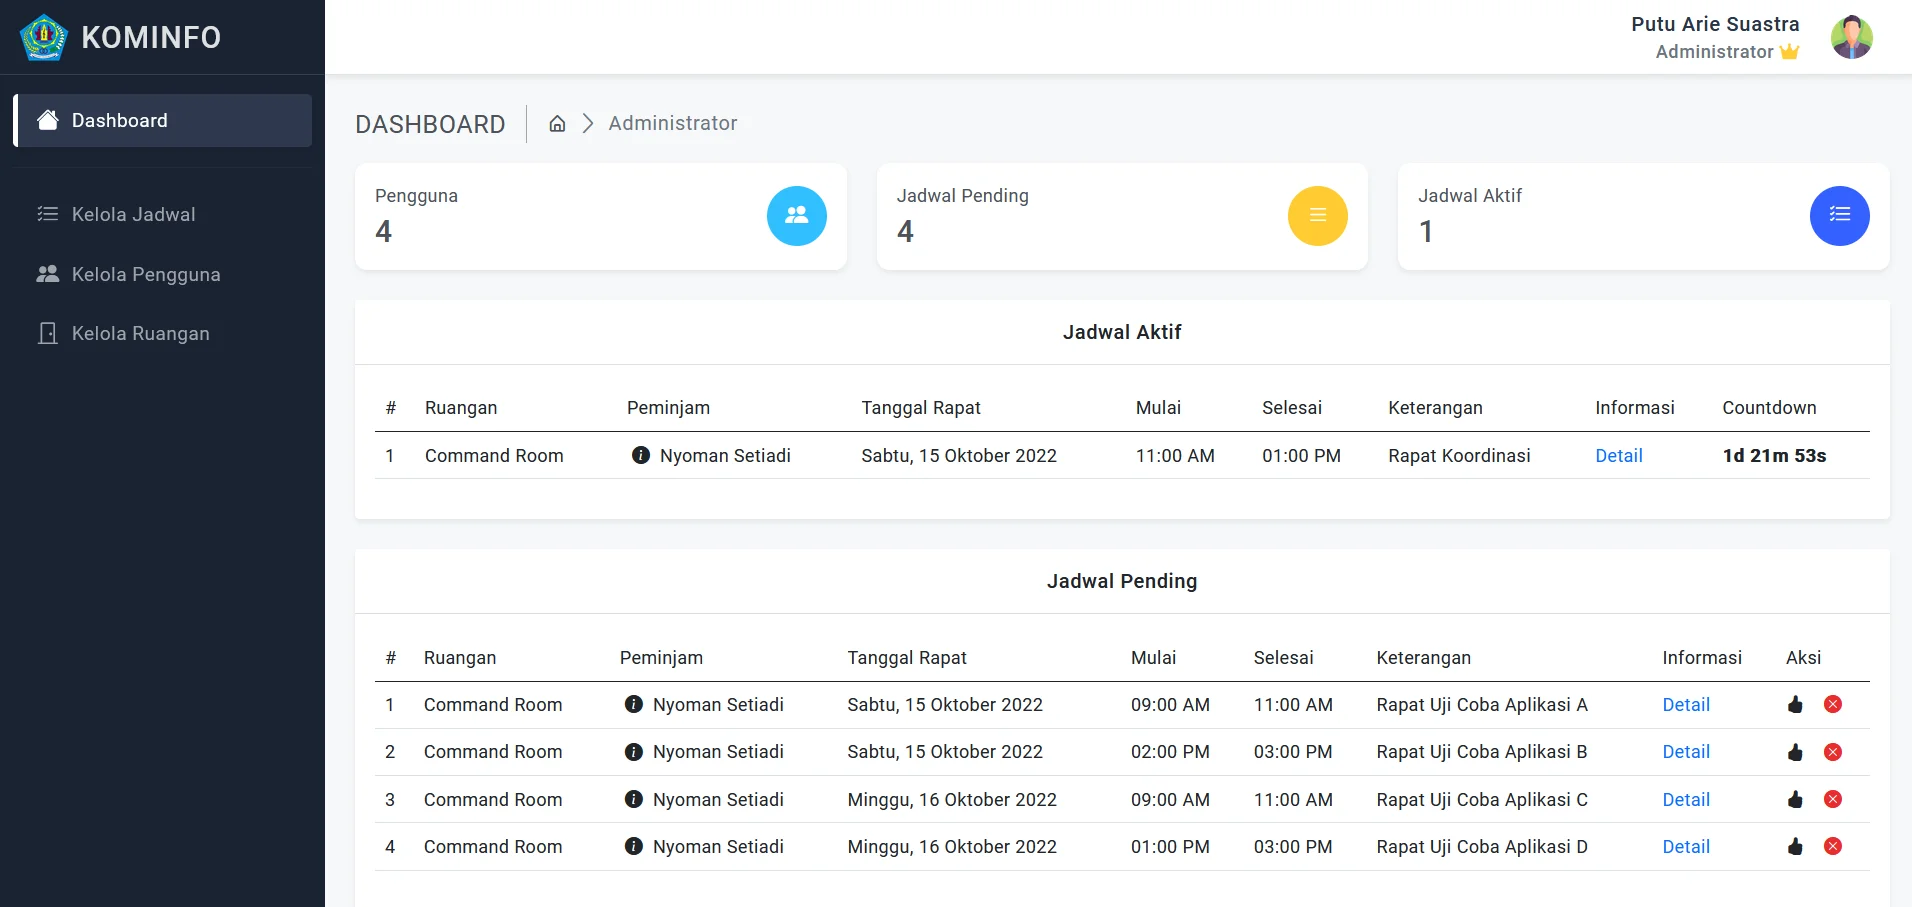Open Detail for Rapat Koordinasi
The height and width of the screenshot is (907, 1912).
[x=1618, y=455]
